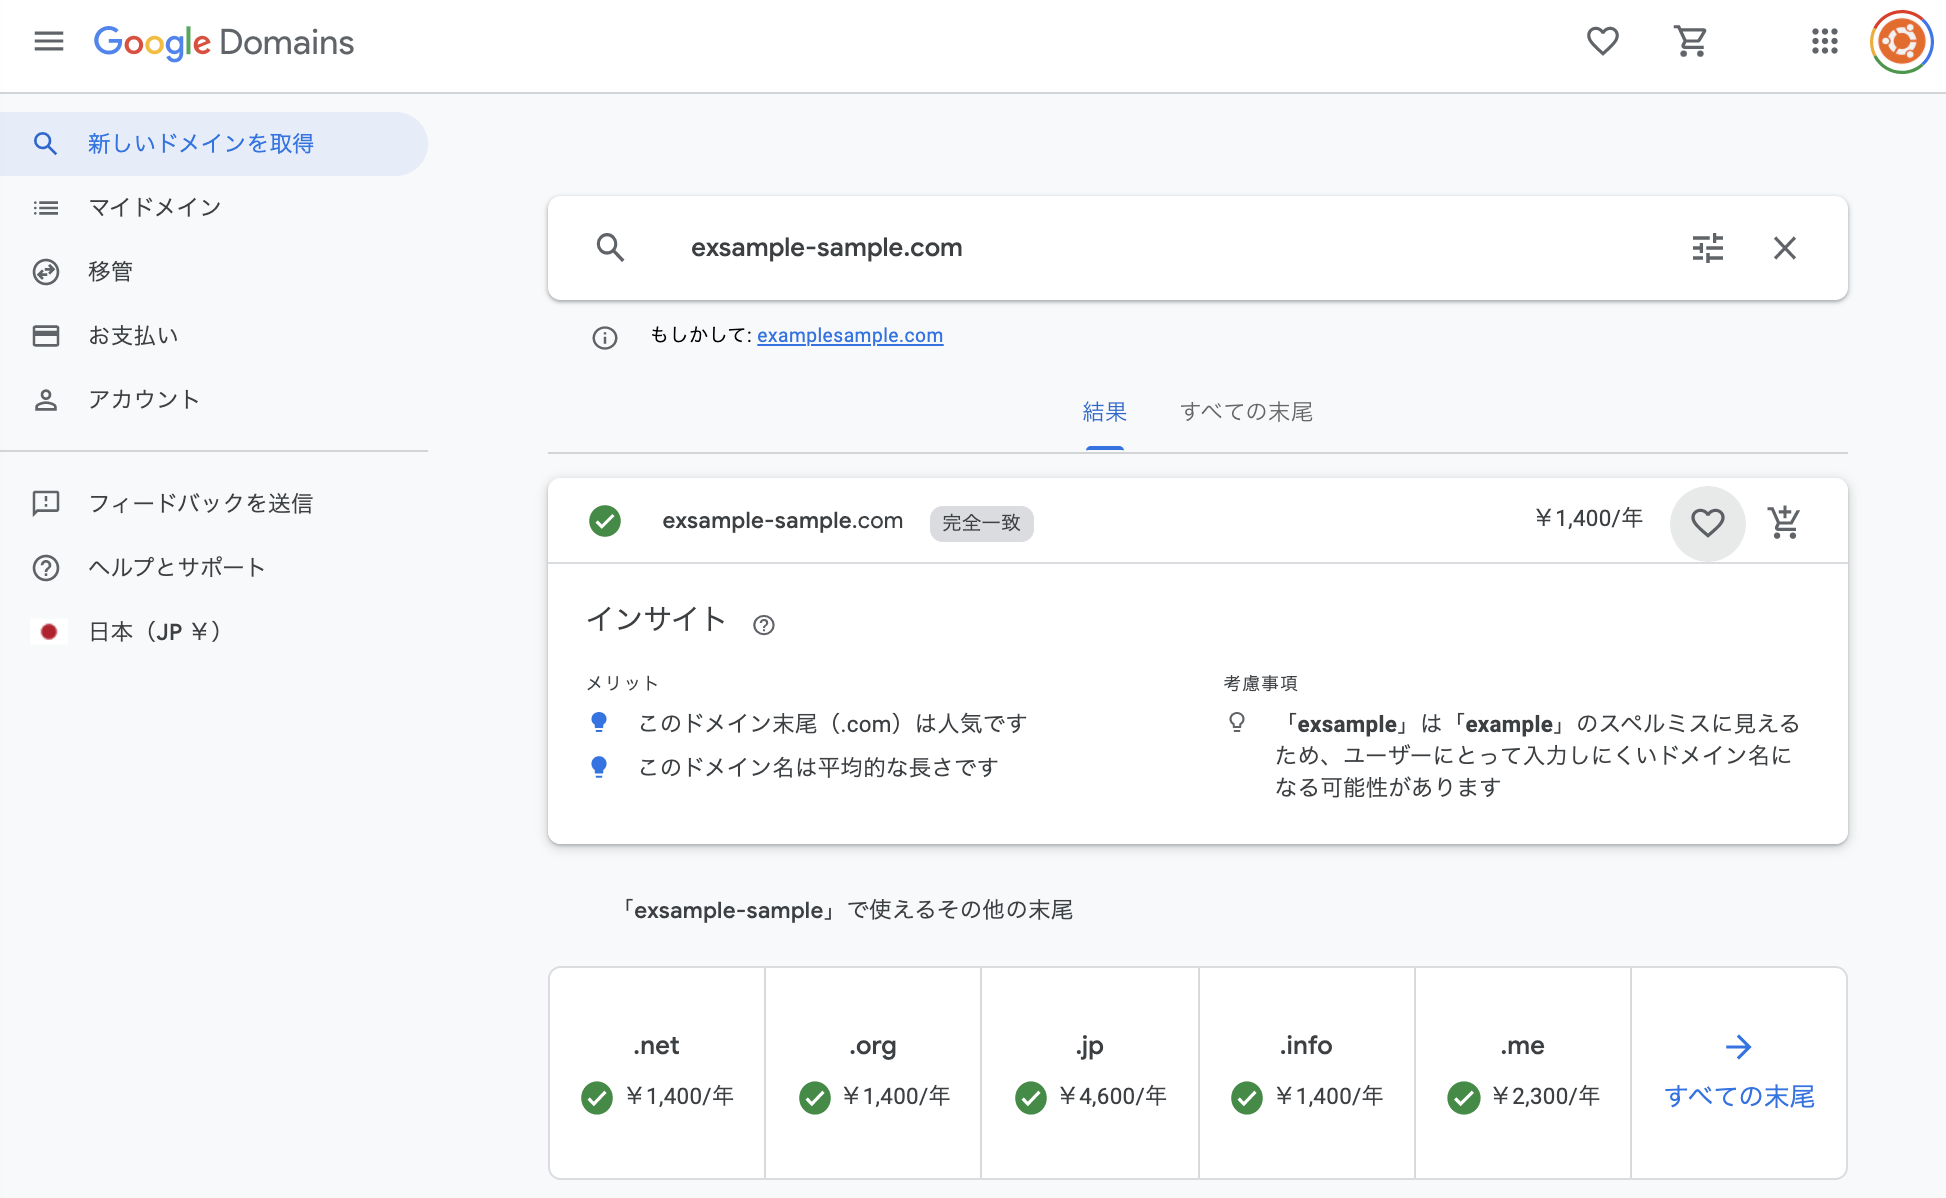Open the shopping cart
1946x1198 pixels.
(1690, 41)
